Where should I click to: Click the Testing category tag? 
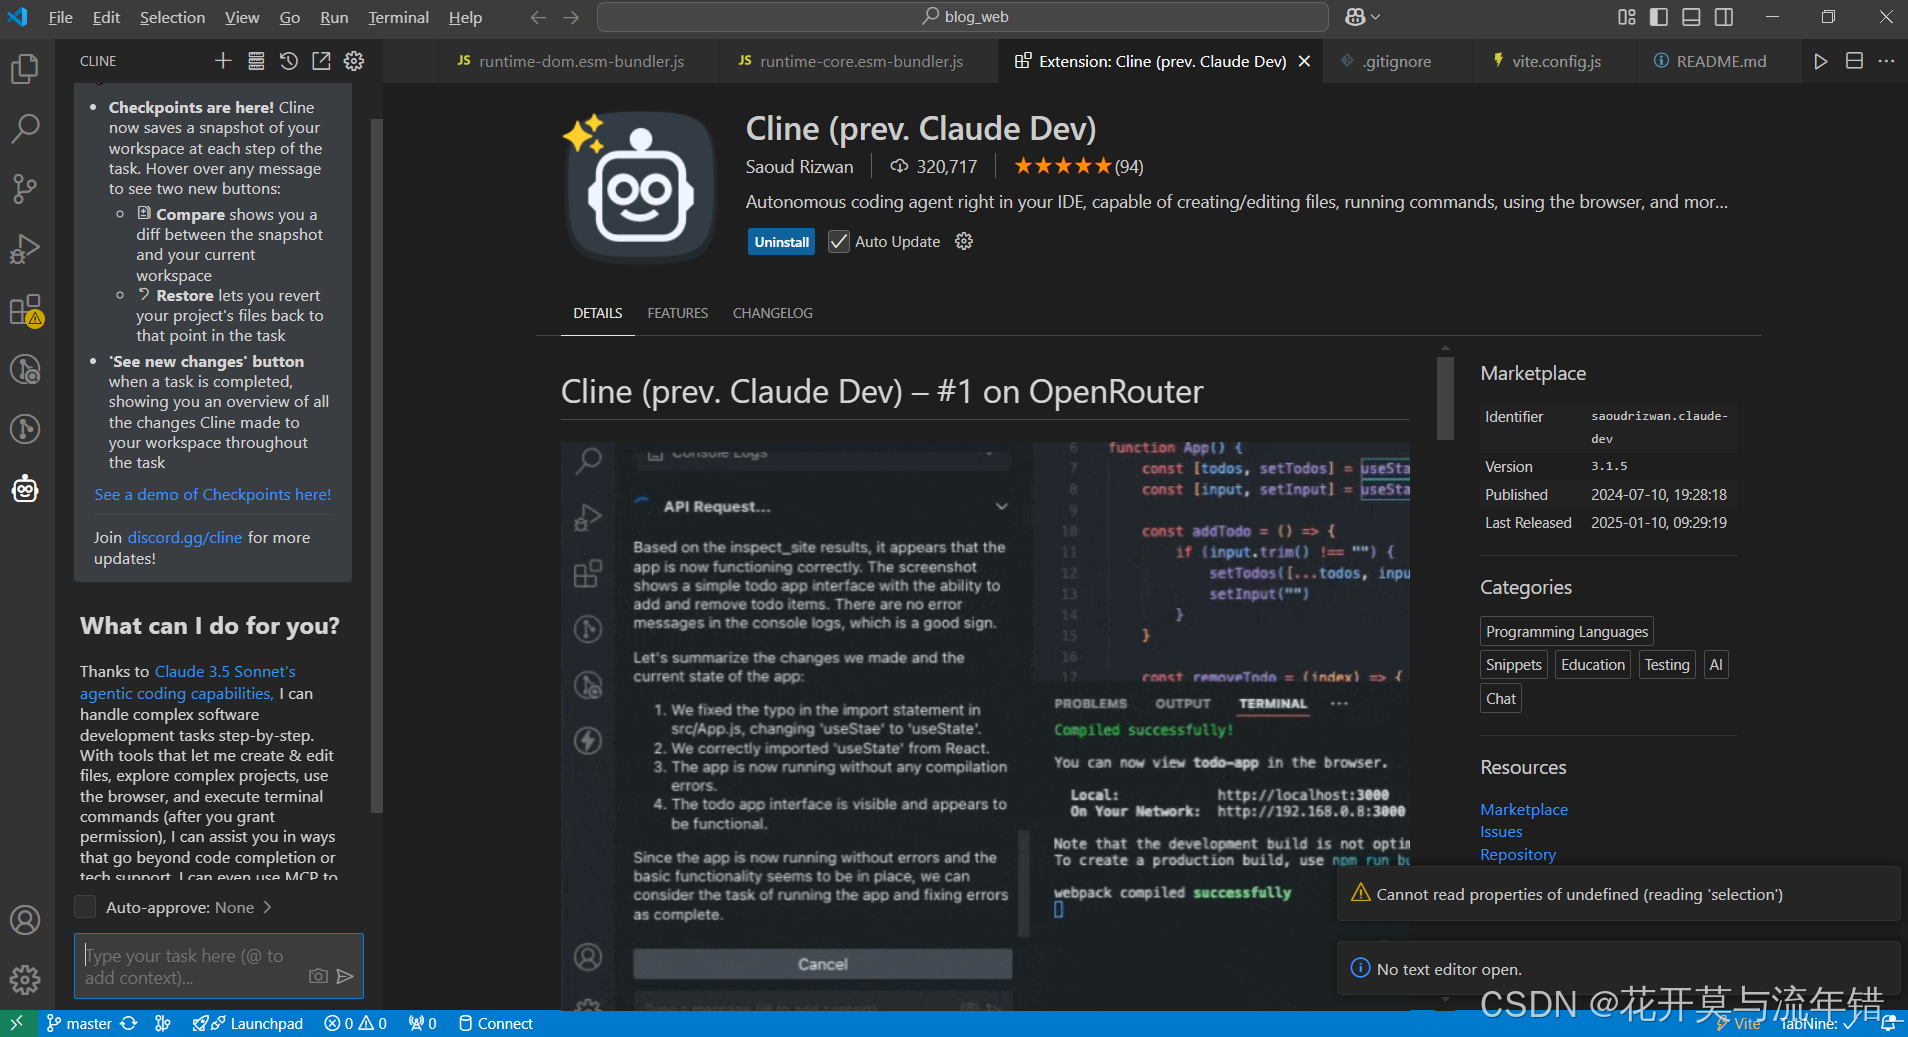click(x=1667, y=664)
